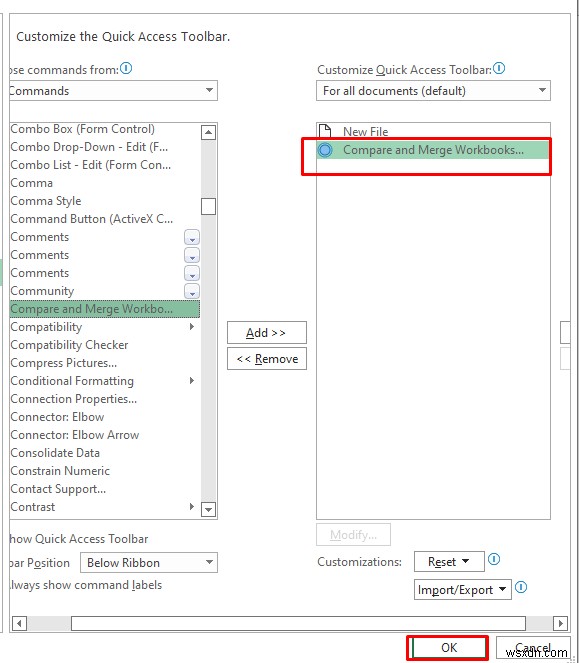Click scroll-up arrow of commands list
The height and width of the screenshot is (663, 579).
208,133
